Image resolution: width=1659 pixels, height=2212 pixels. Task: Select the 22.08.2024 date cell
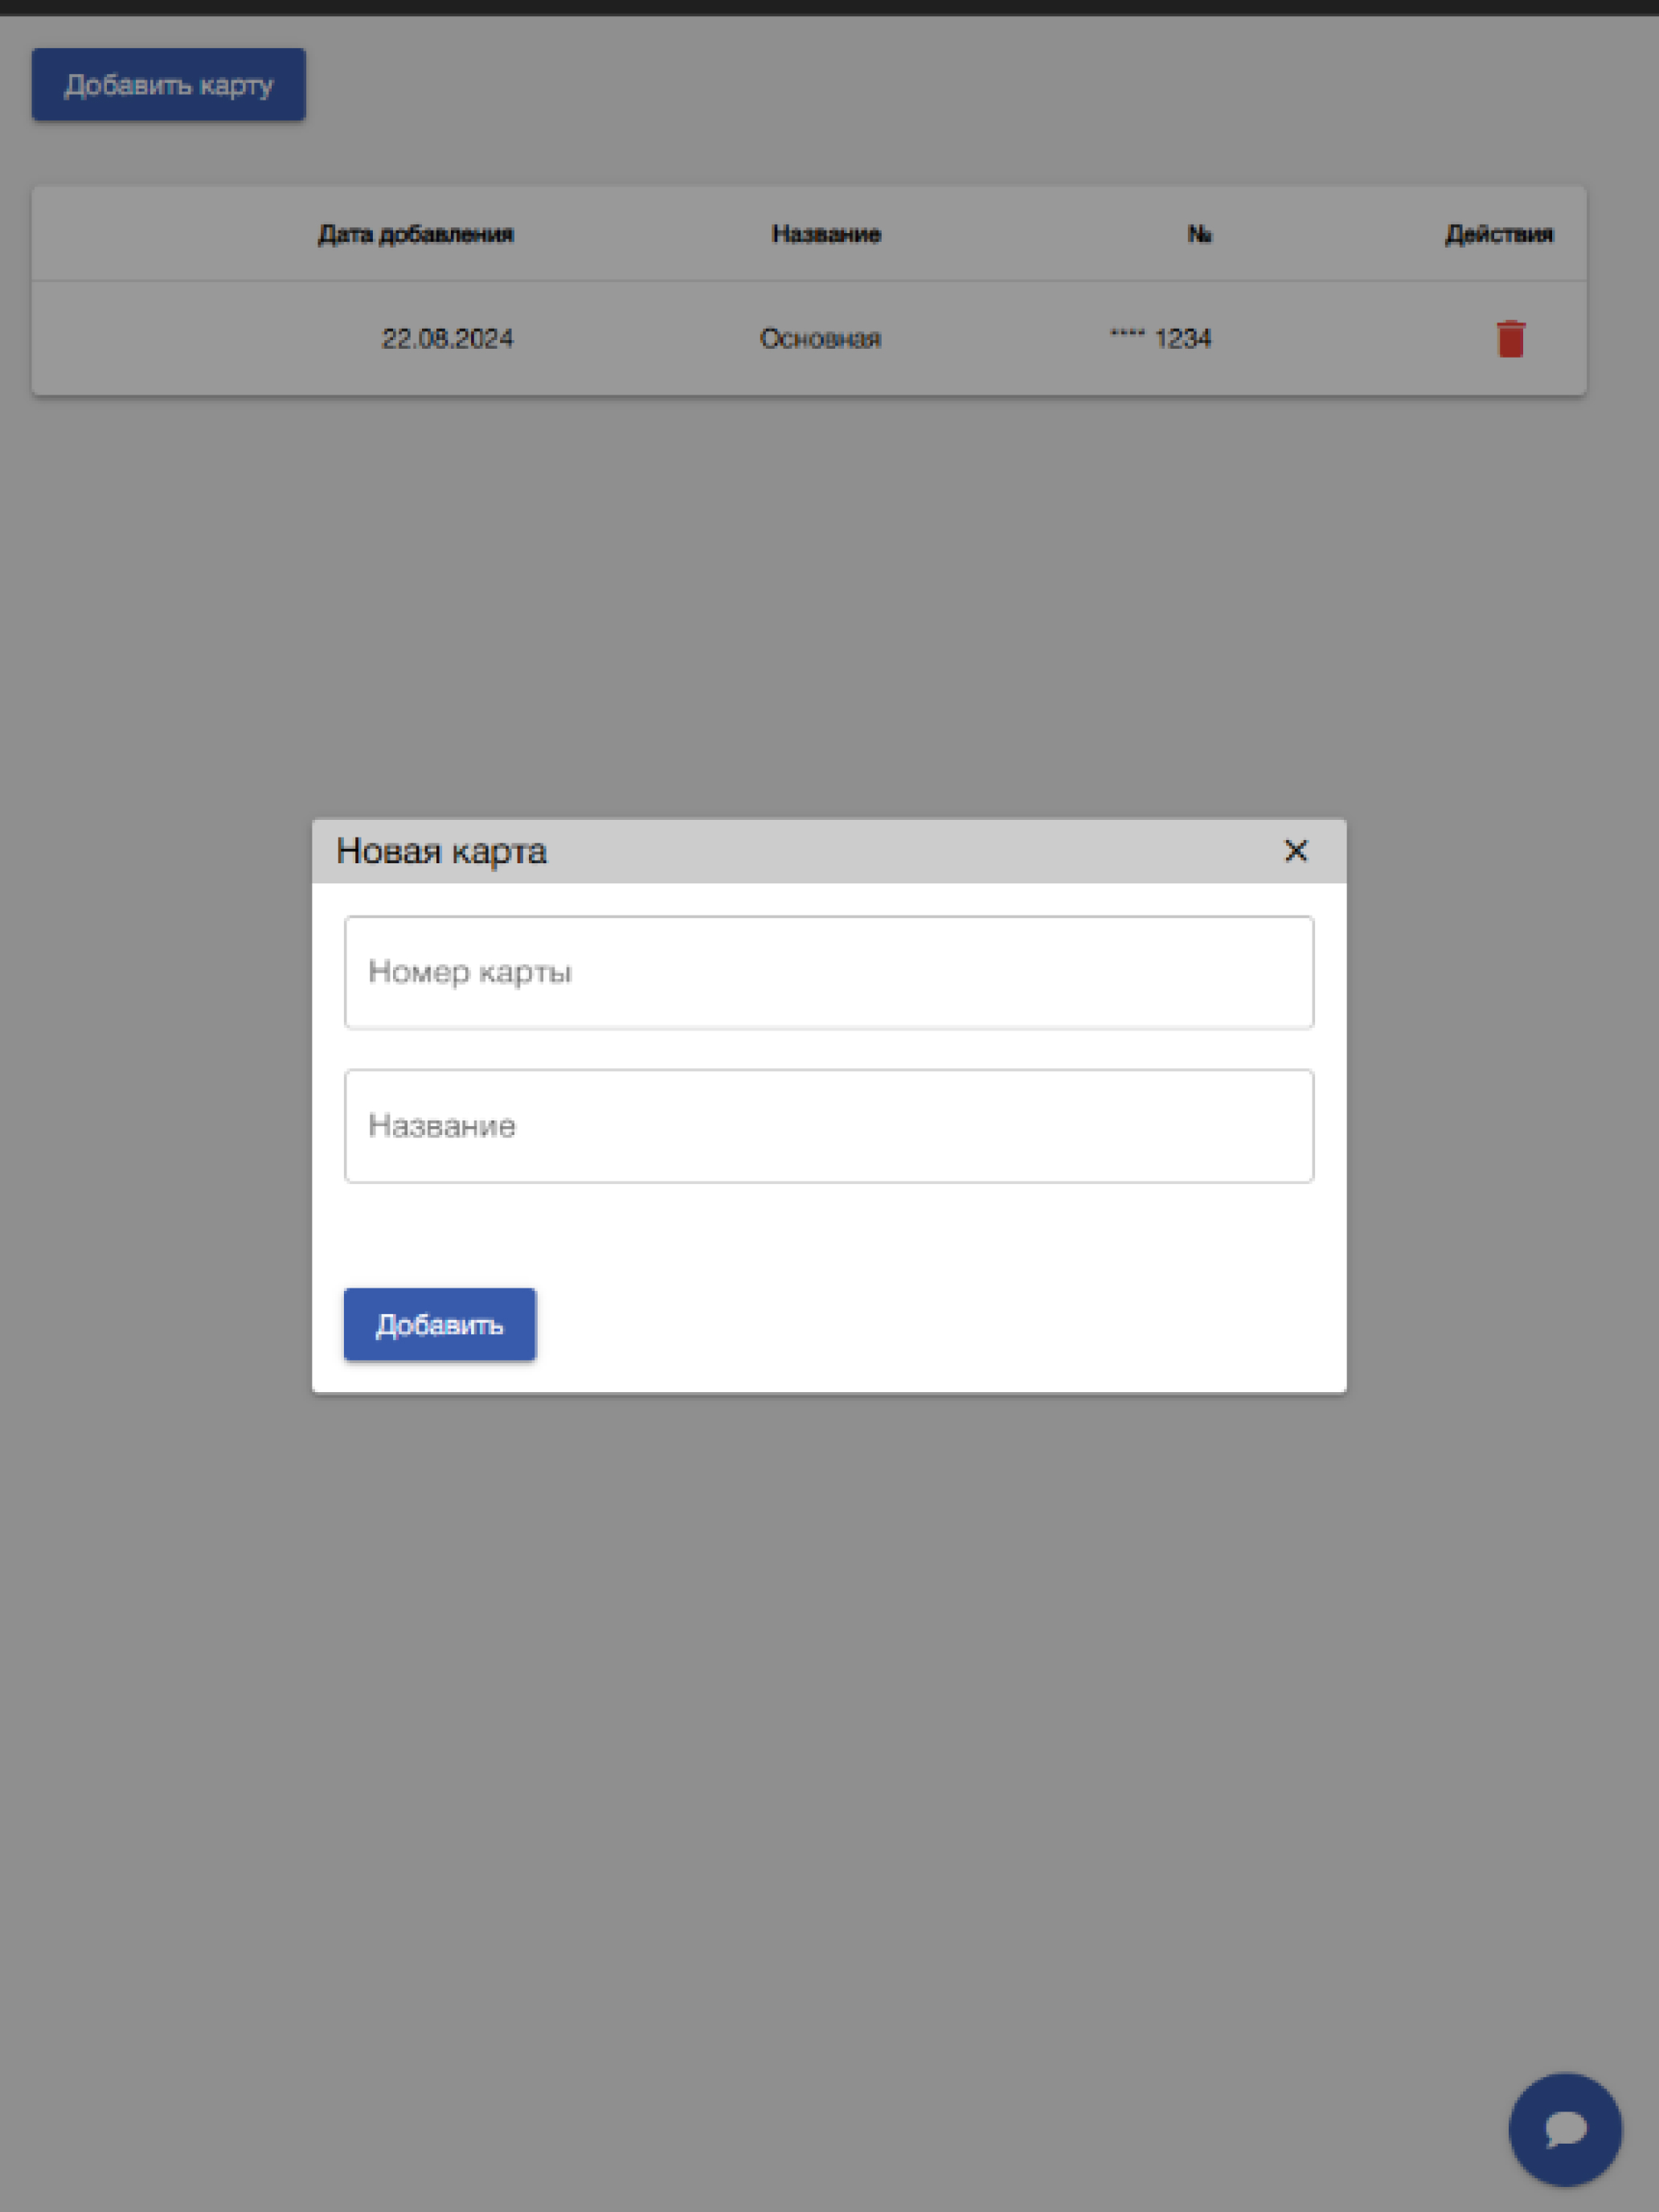[x=448, y=339]
